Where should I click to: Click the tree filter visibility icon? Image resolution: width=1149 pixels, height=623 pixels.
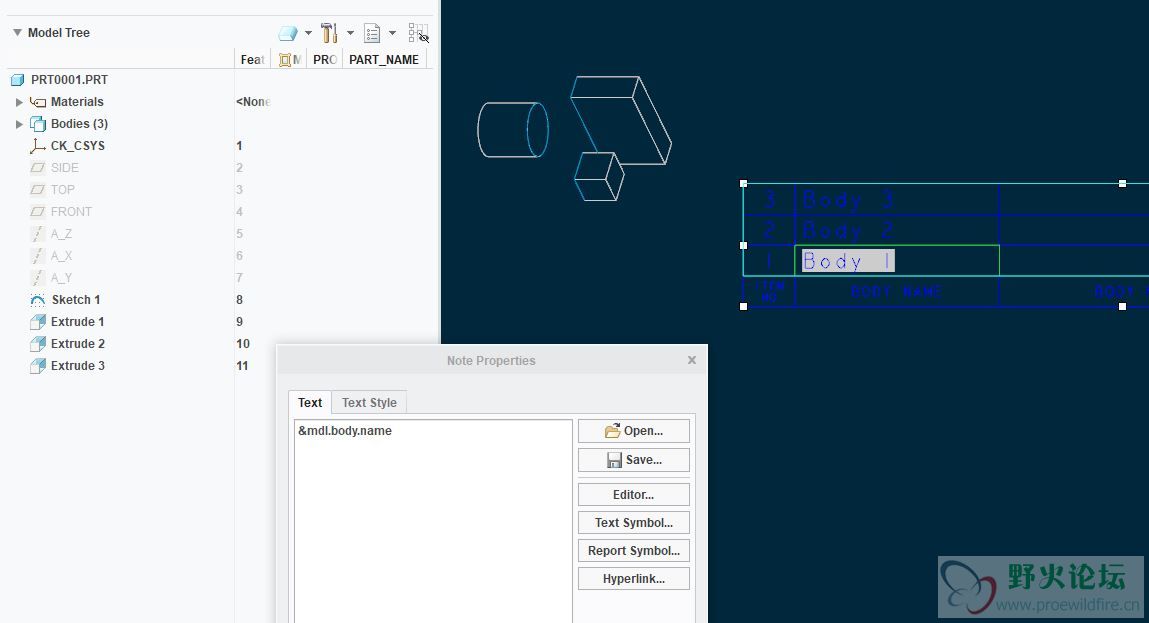418,33
